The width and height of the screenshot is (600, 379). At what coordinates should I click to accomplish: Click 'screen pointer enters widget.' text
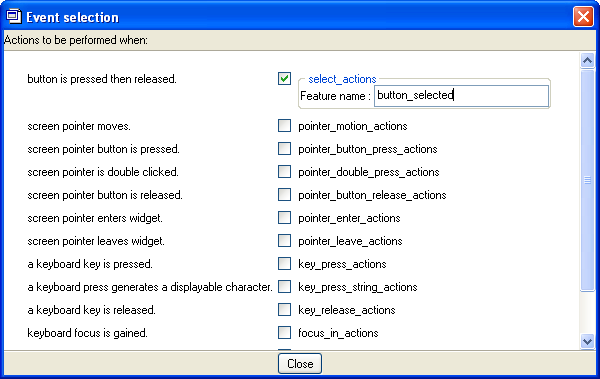[x=95, y=218]
